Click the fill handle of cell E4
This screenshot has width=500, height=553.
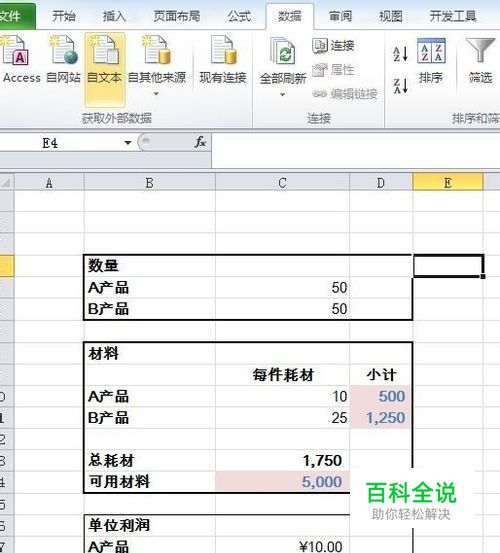(x=483, y=276)
